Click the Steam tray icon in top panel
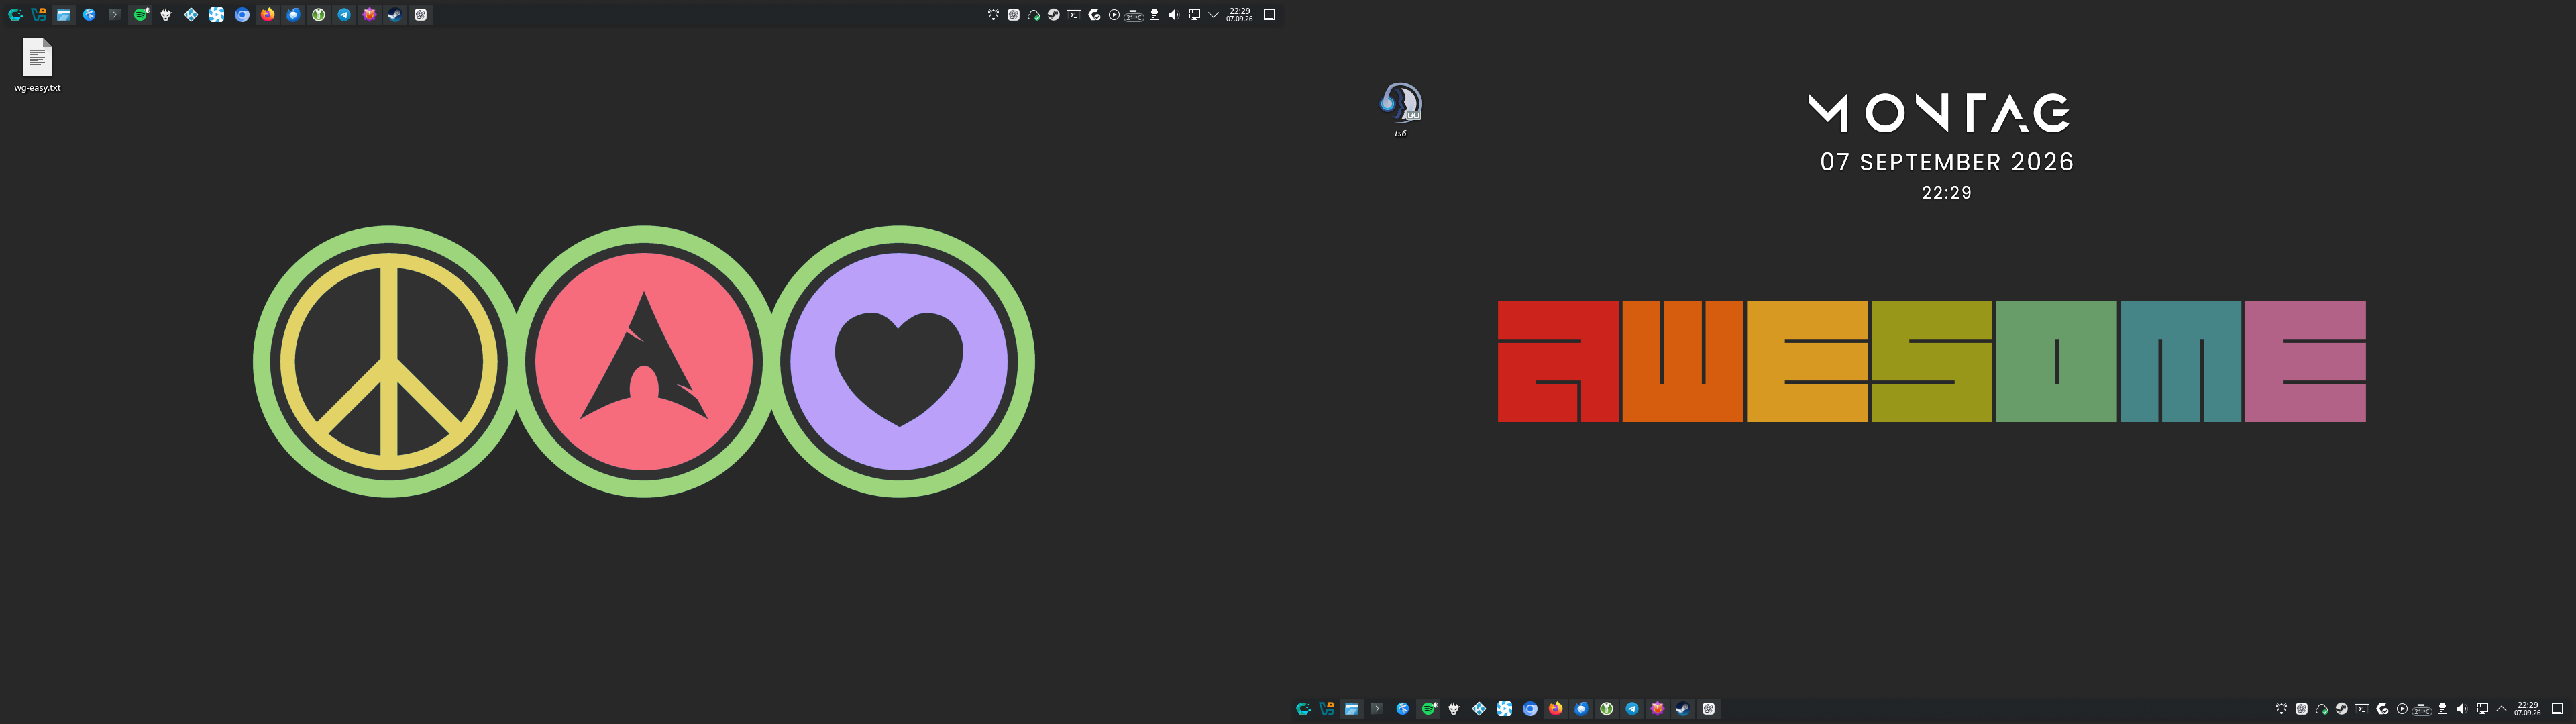 point(1054,15)
